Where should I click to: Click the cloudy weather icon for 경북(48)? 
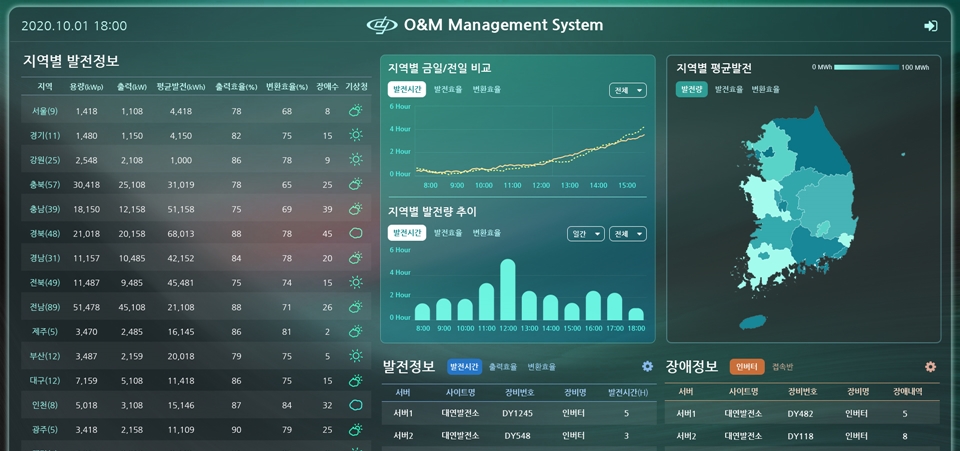click(355, 234)
